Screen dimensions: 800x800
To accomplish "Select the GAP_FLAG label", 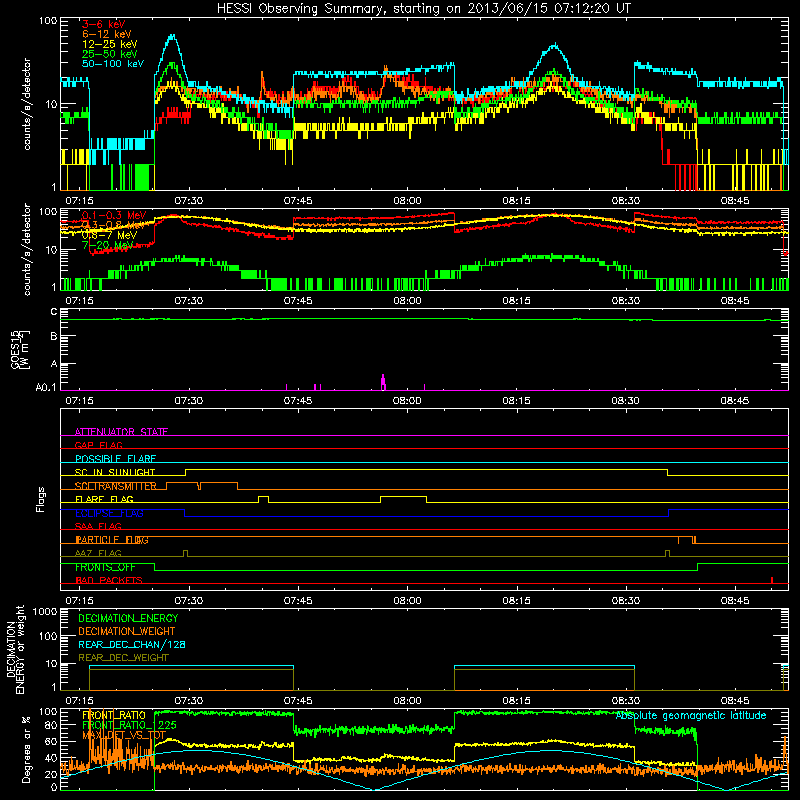I will pos(98,445).
